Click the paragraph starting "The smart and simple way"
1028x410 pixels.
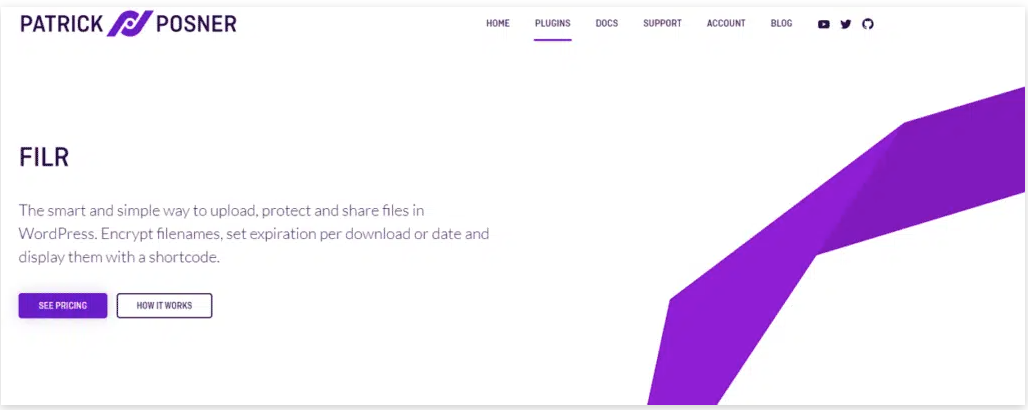[x=254, y=234]
